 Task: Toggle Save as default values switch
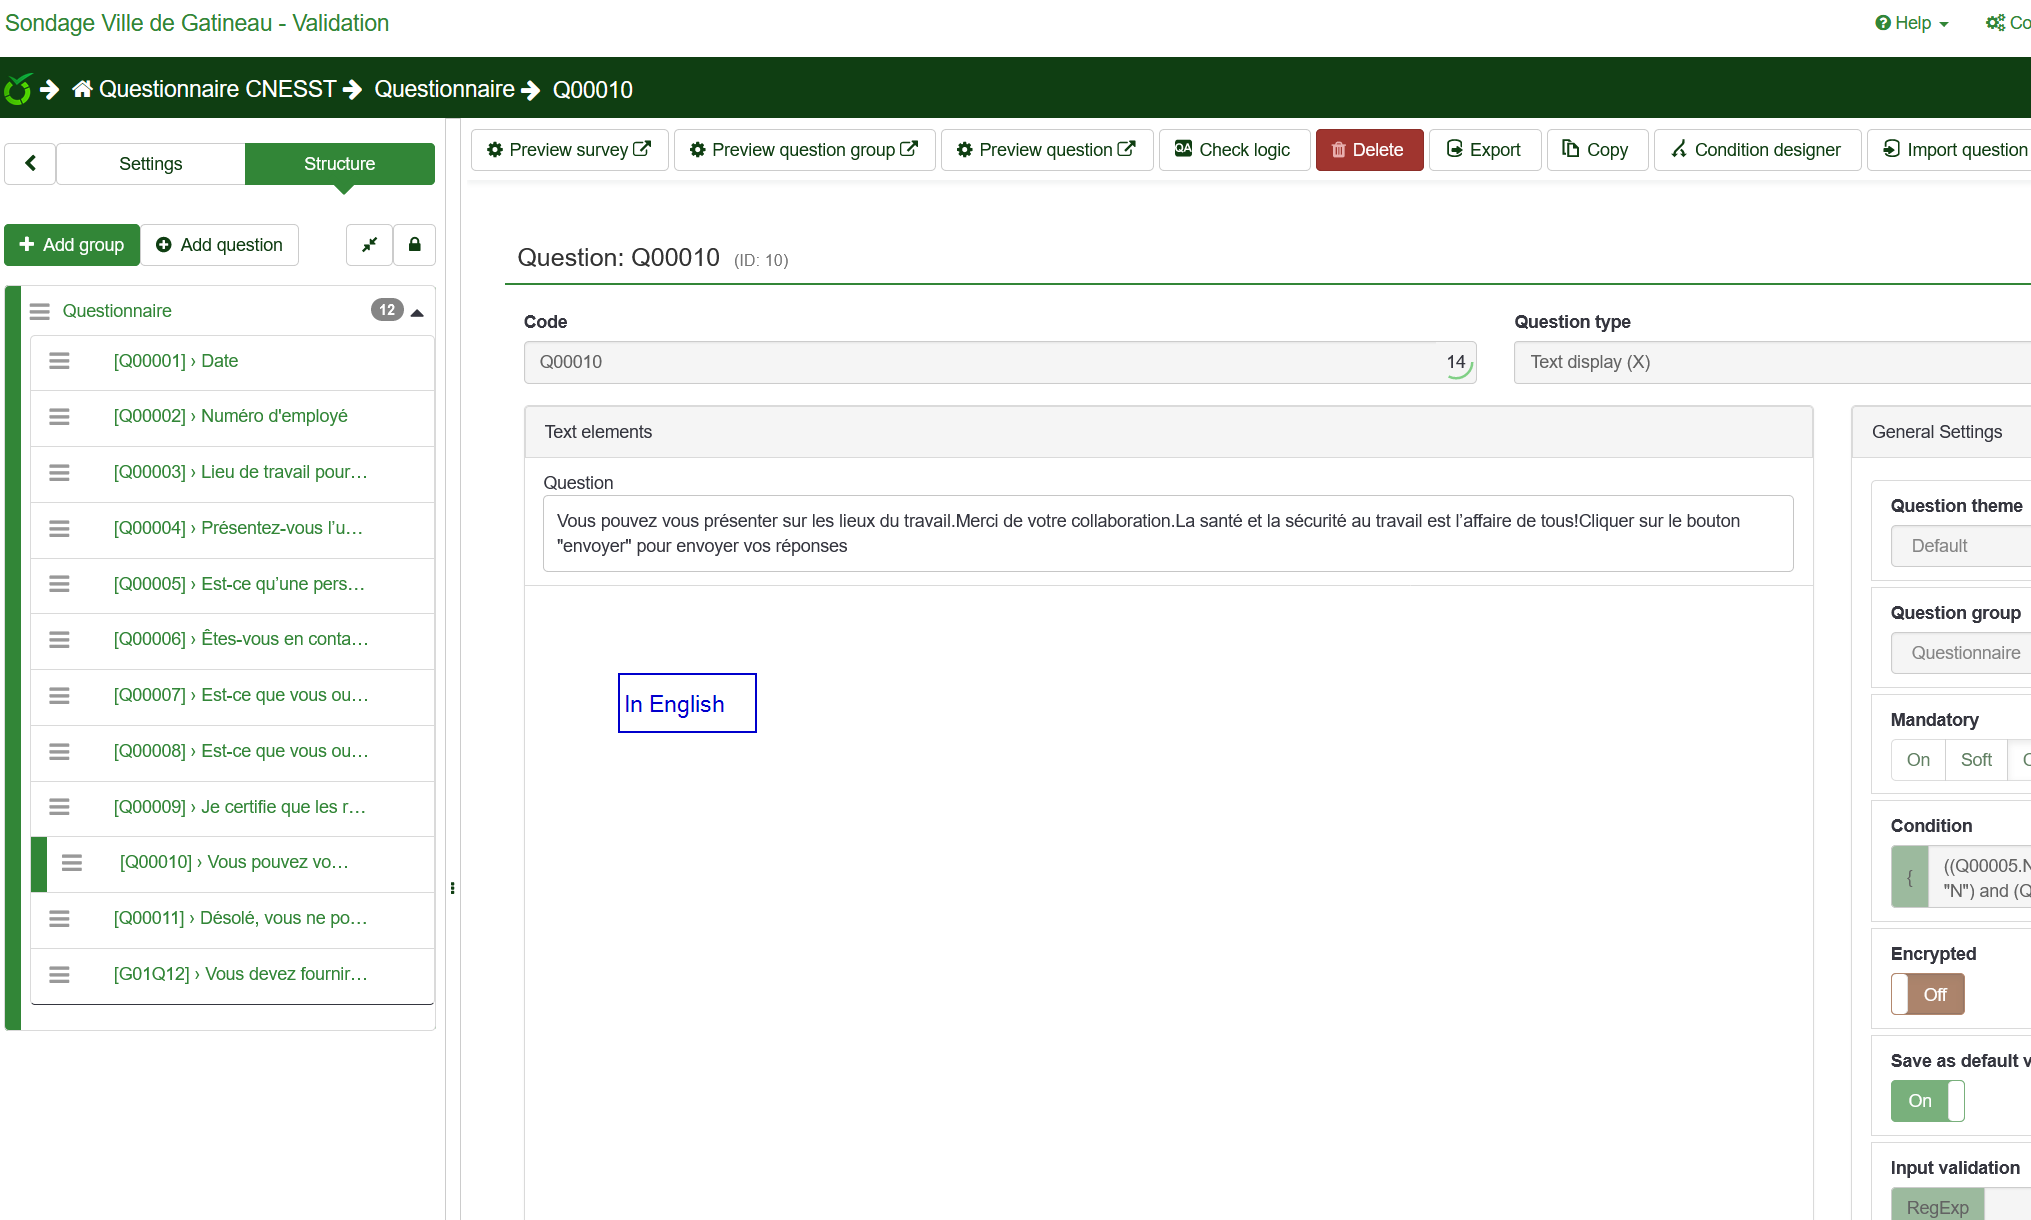click(1927, 1101)
